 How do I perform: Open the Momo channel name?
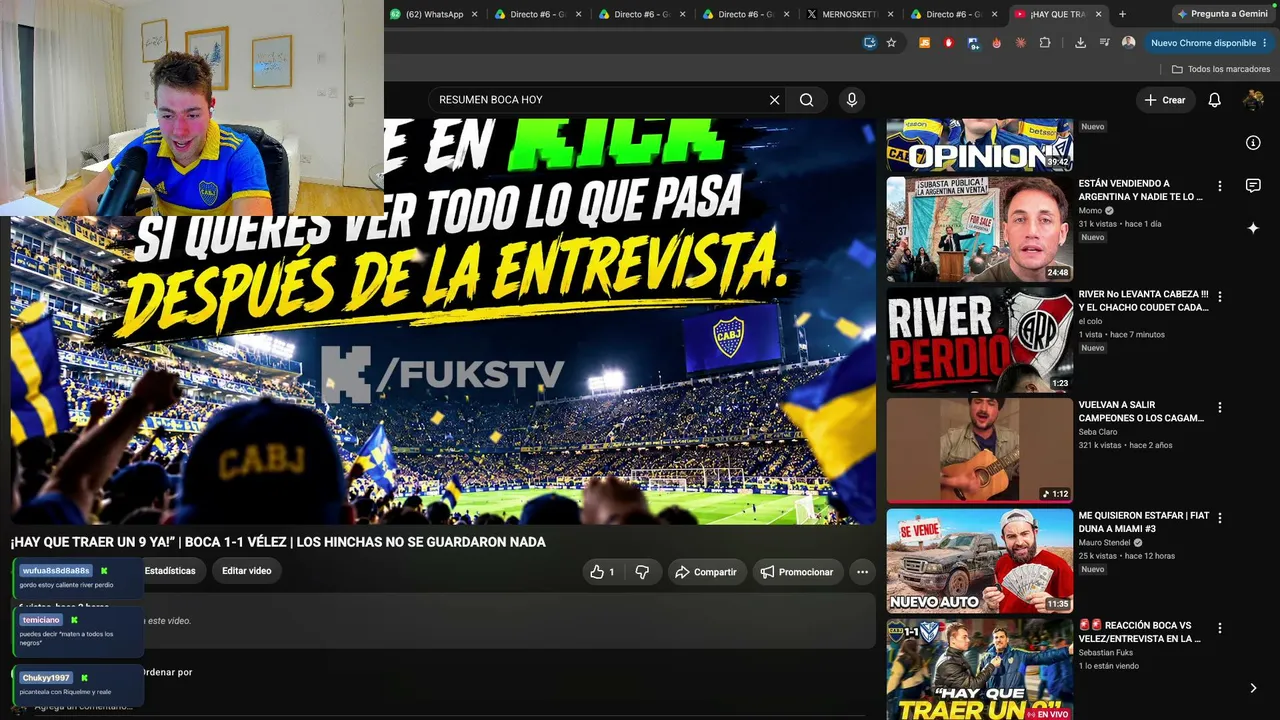point(1090,211)
